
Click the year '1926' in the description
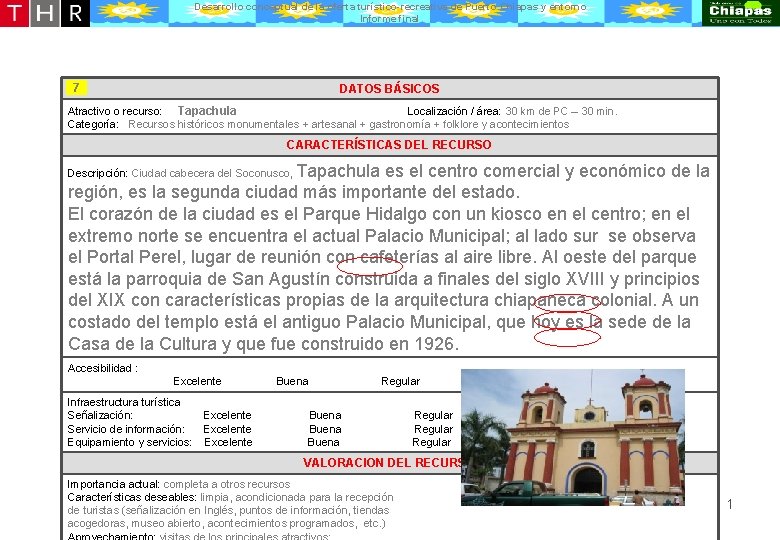point(436,344)
